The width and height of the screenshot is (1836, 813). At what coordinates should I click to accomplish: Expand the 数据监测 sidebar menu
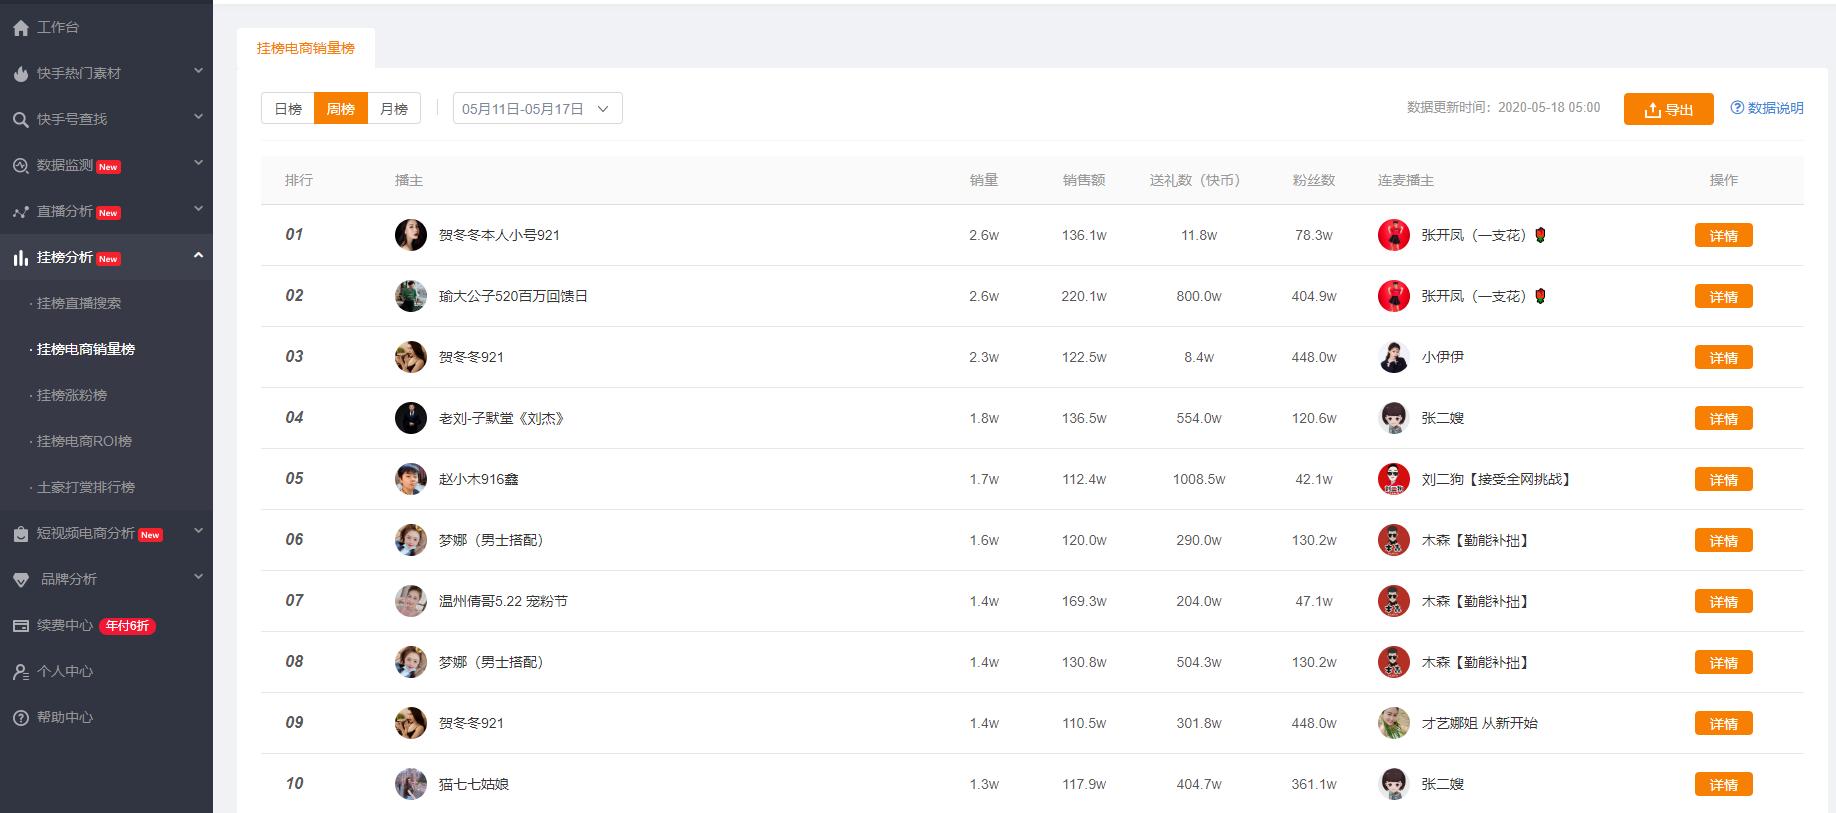[x=106, y=165]
